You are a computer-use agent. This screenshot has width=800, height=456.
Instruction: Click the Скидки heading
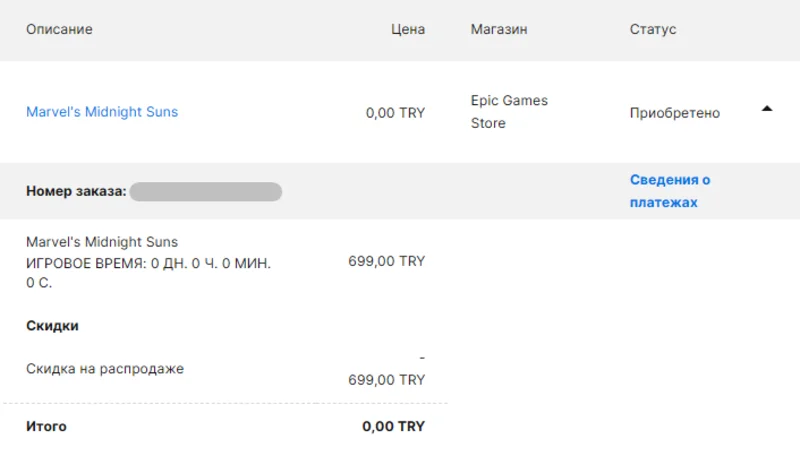click(x=52, y=326)
